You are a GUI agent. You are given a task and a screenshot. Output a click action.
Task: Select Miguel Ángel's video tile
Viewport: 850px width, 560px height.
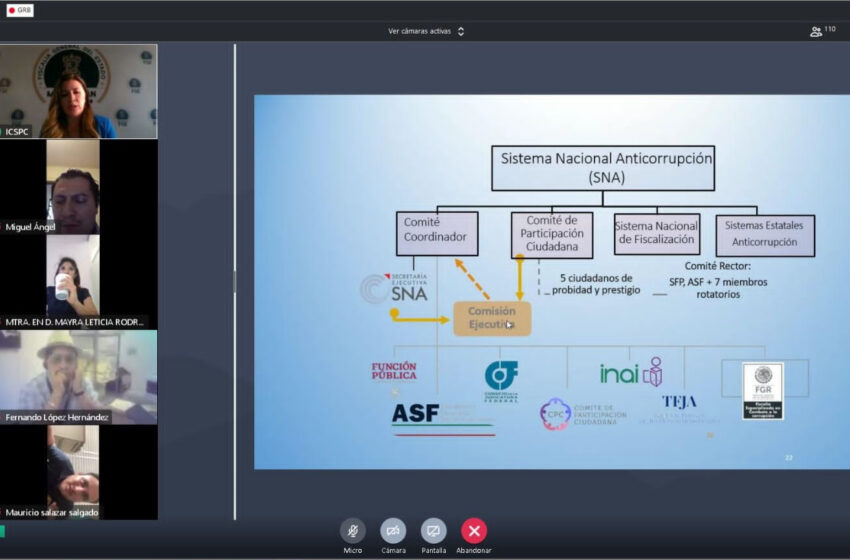[x=78, y=187]
